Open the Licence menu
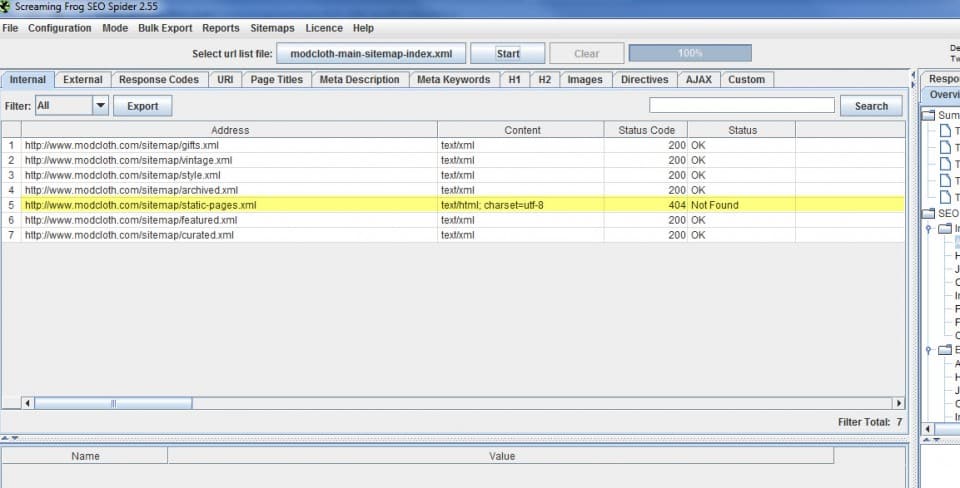This screenshot has width=960, height=488. point(324,28)
